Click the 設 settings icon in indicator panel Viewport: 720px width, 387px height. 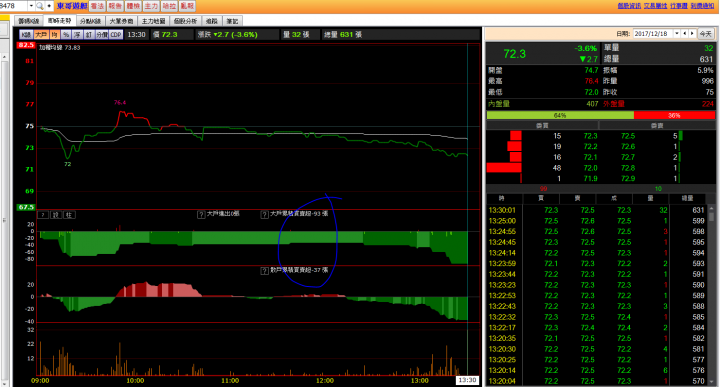coord(56,215)
